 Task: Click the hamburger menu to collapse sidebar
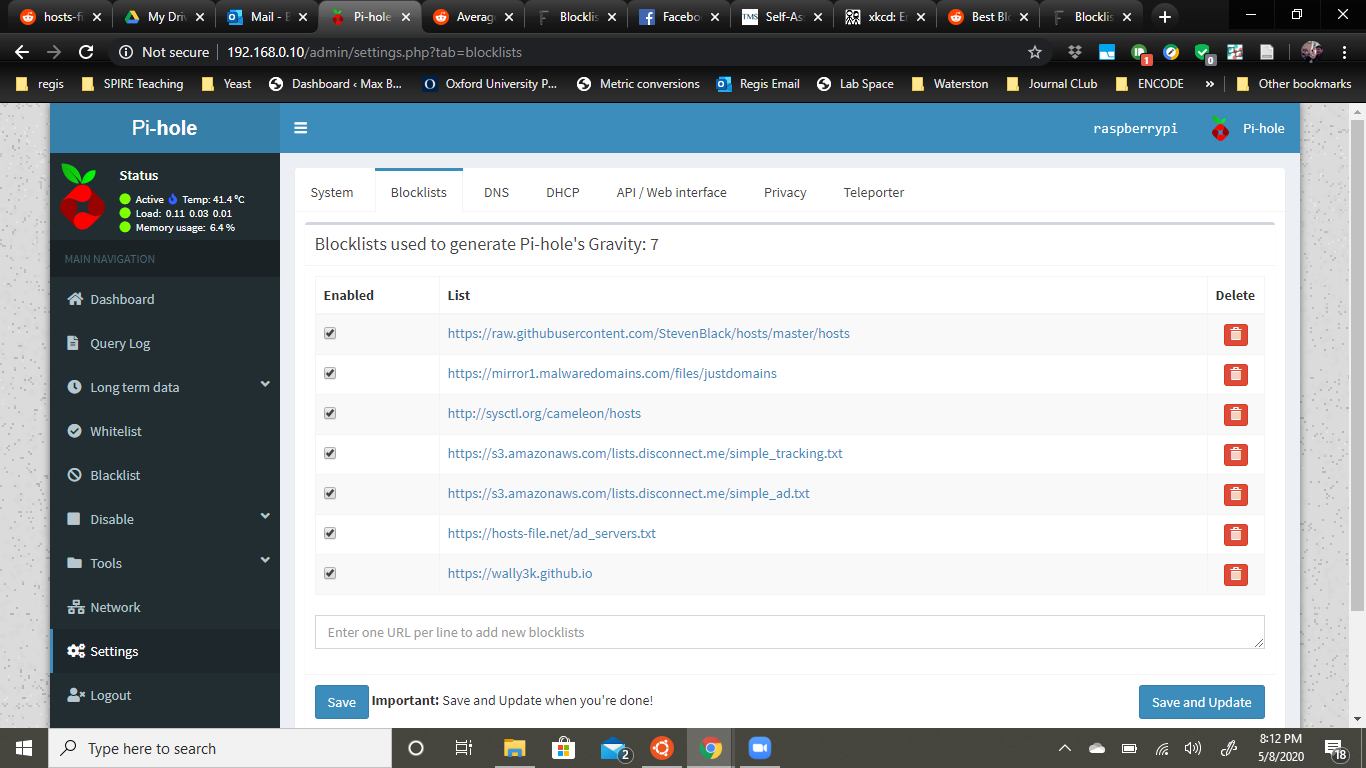300,128
